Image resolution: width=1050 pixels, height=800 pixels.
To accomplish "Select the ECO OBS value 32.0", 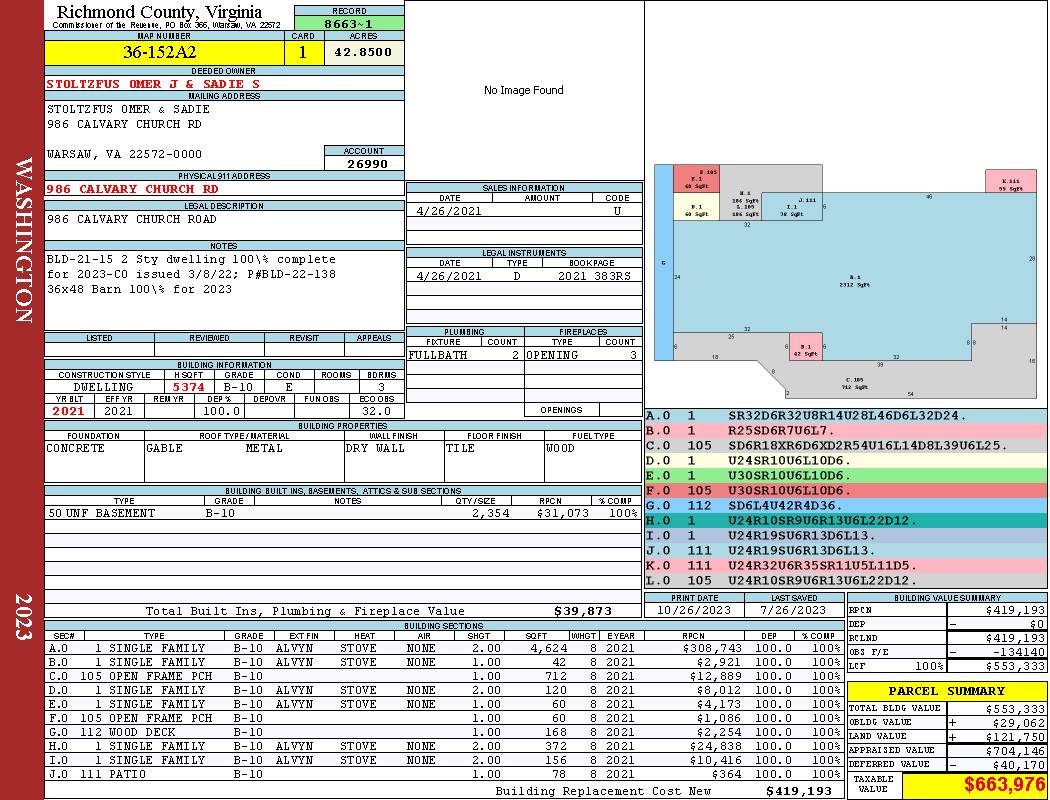I will (376, 411).
